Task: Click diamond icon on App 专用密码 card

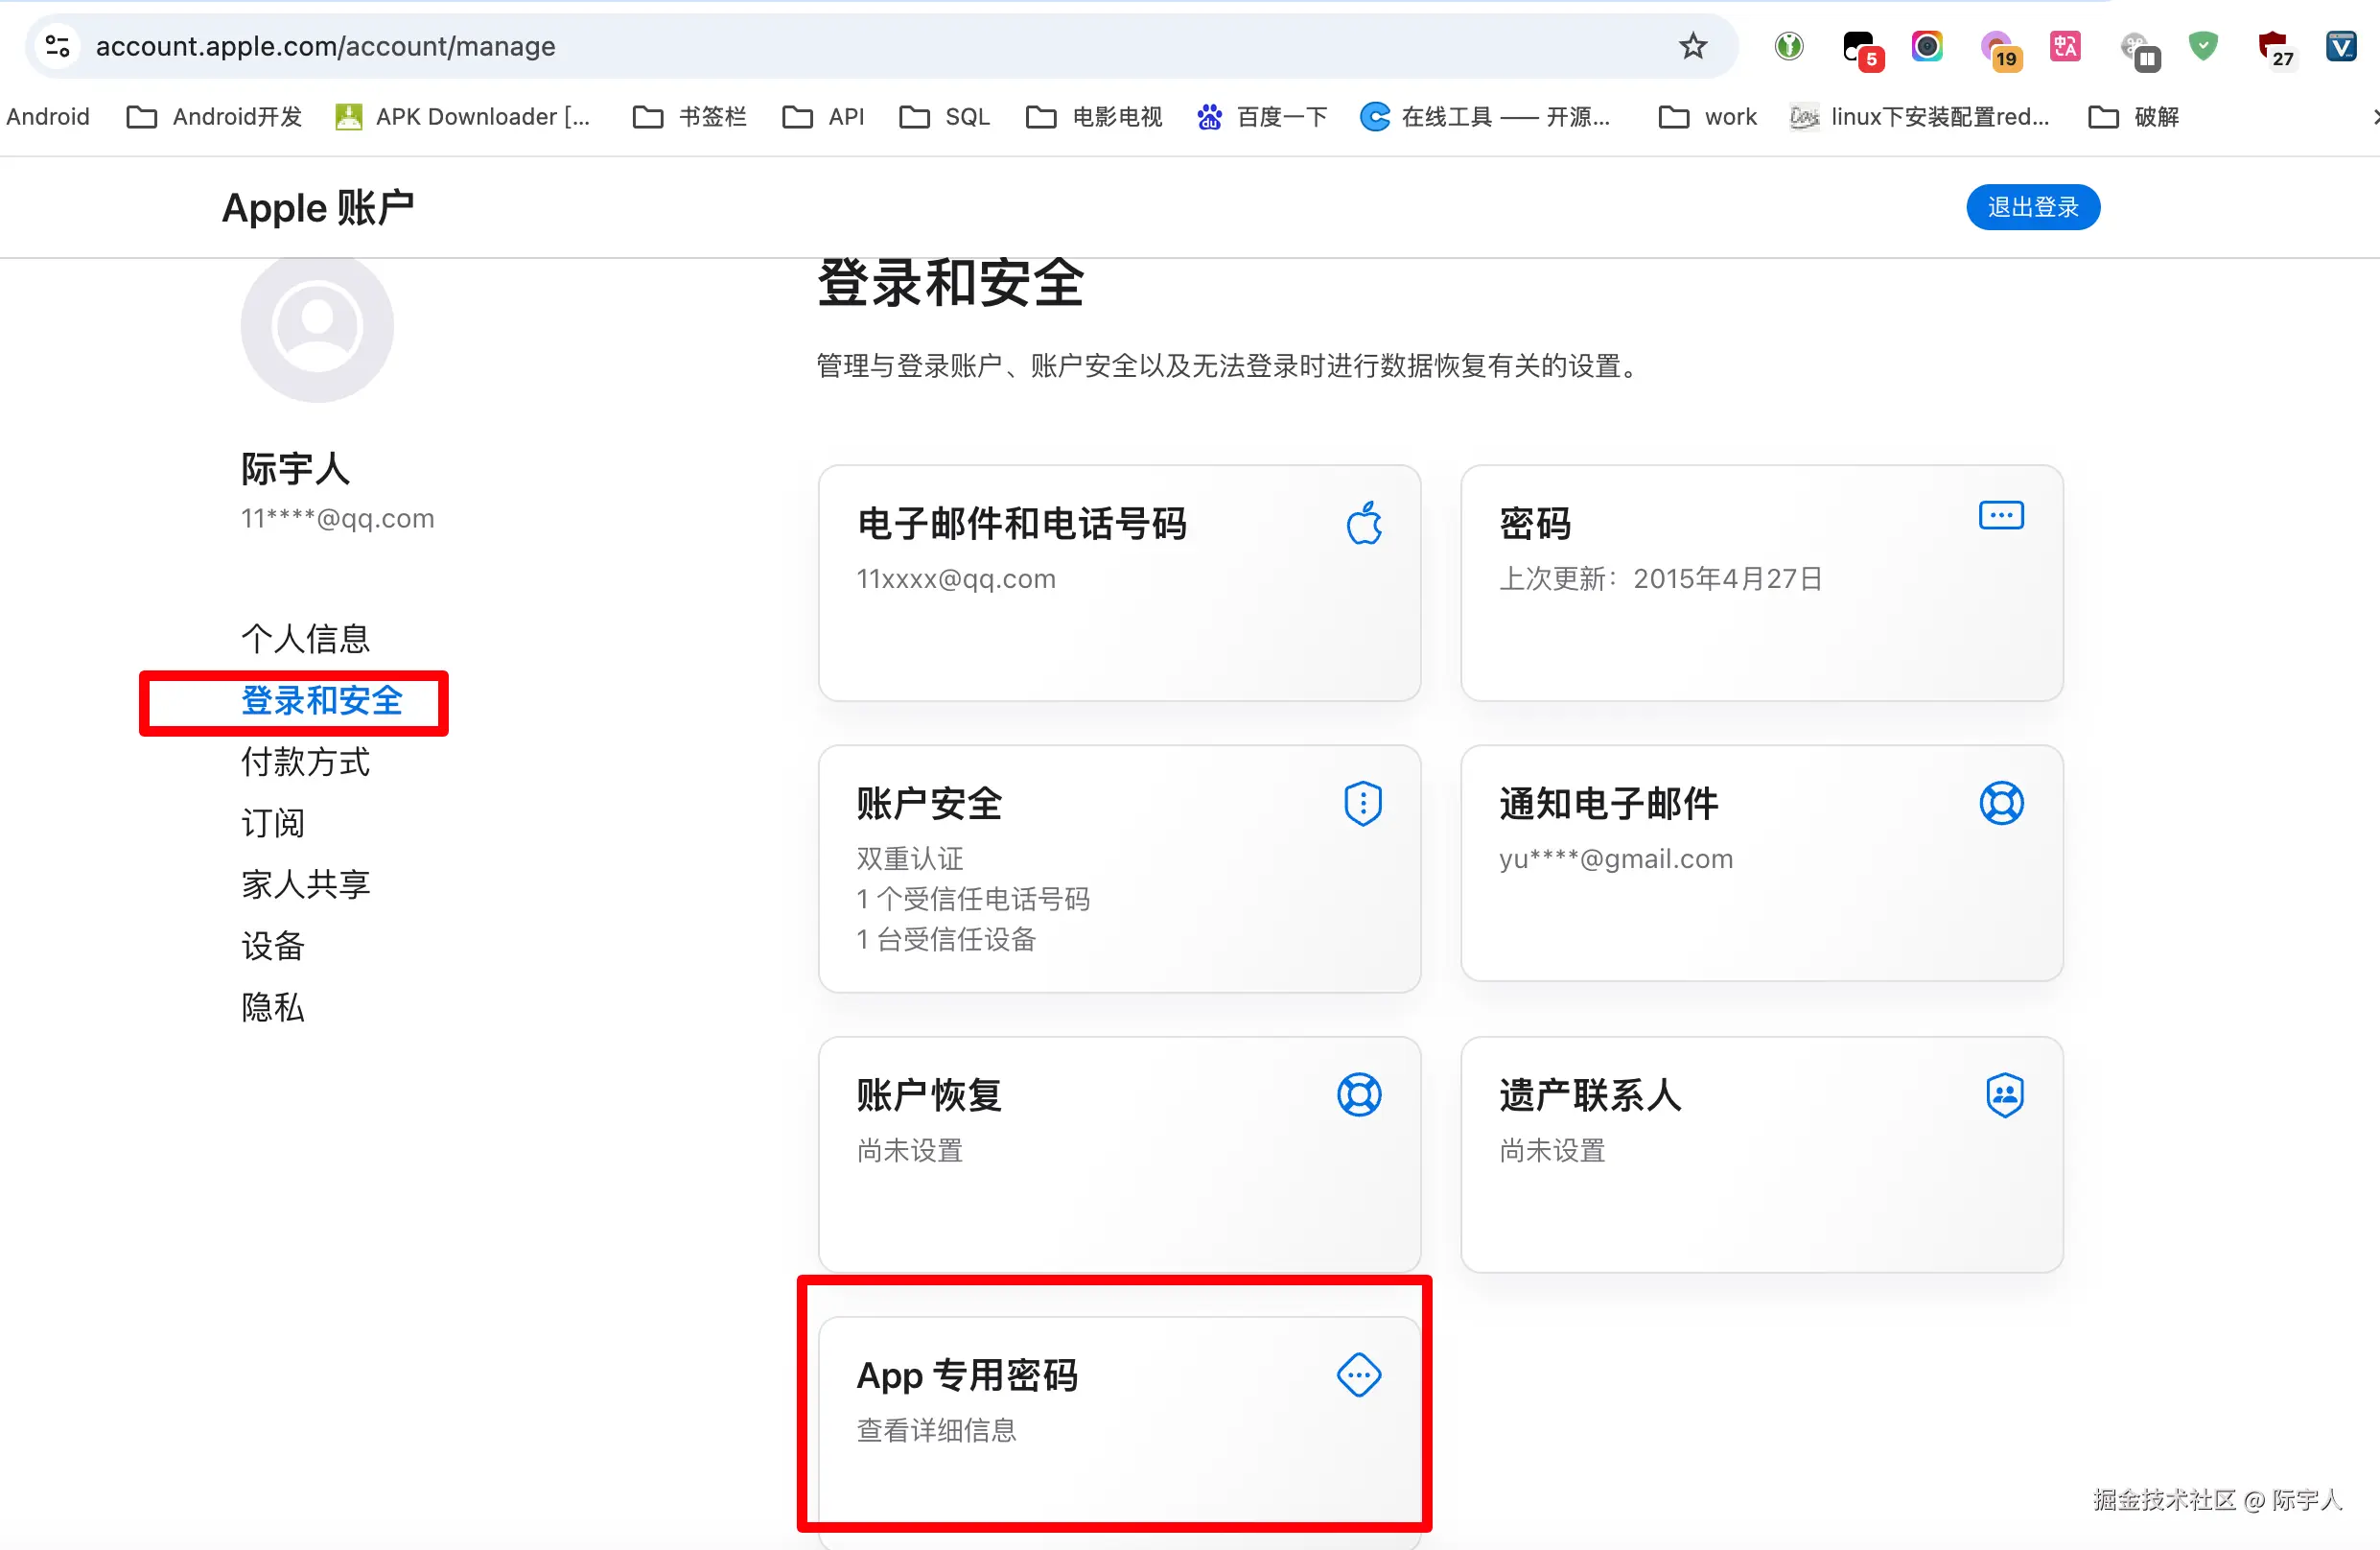Action: coord(1359,1375)
